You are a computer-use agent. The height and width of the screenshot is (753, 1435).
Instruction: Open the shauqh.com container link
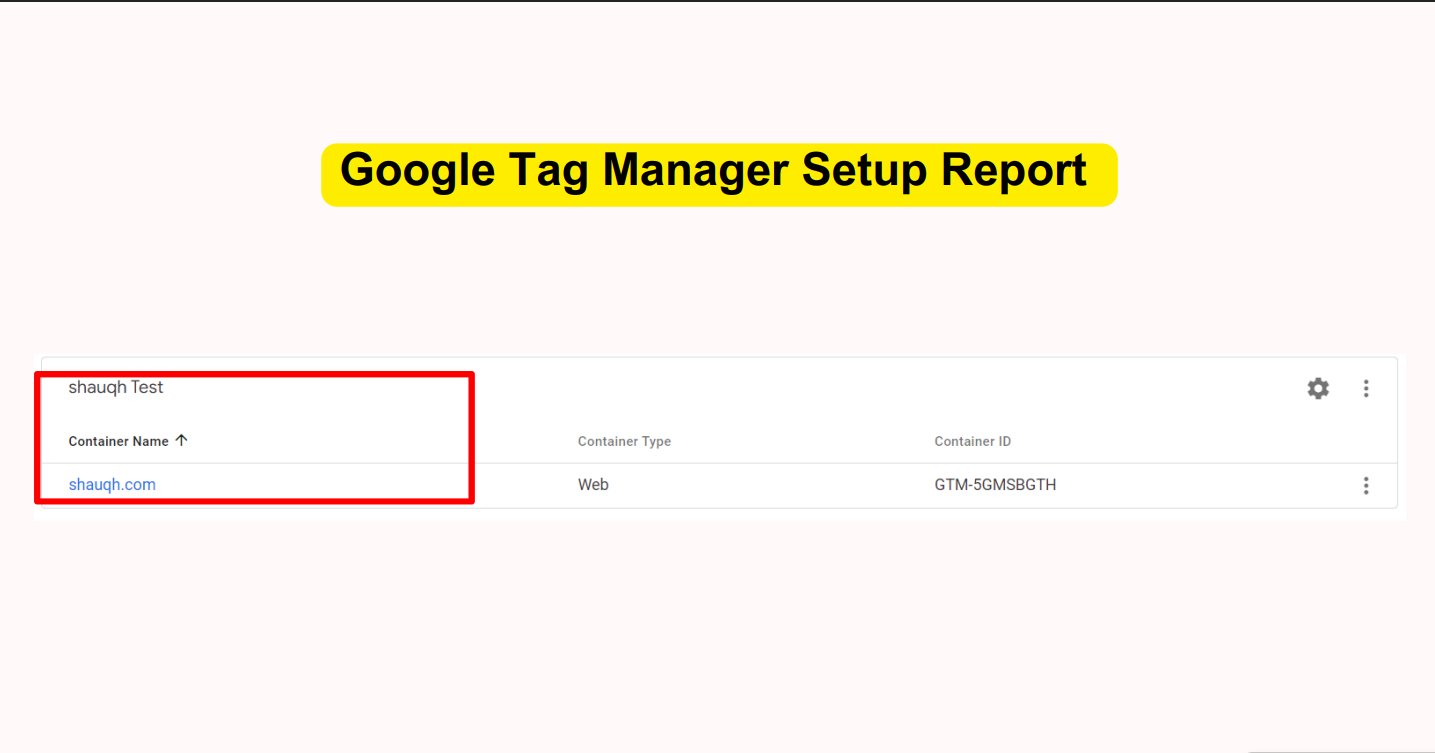tap(112, 485)
